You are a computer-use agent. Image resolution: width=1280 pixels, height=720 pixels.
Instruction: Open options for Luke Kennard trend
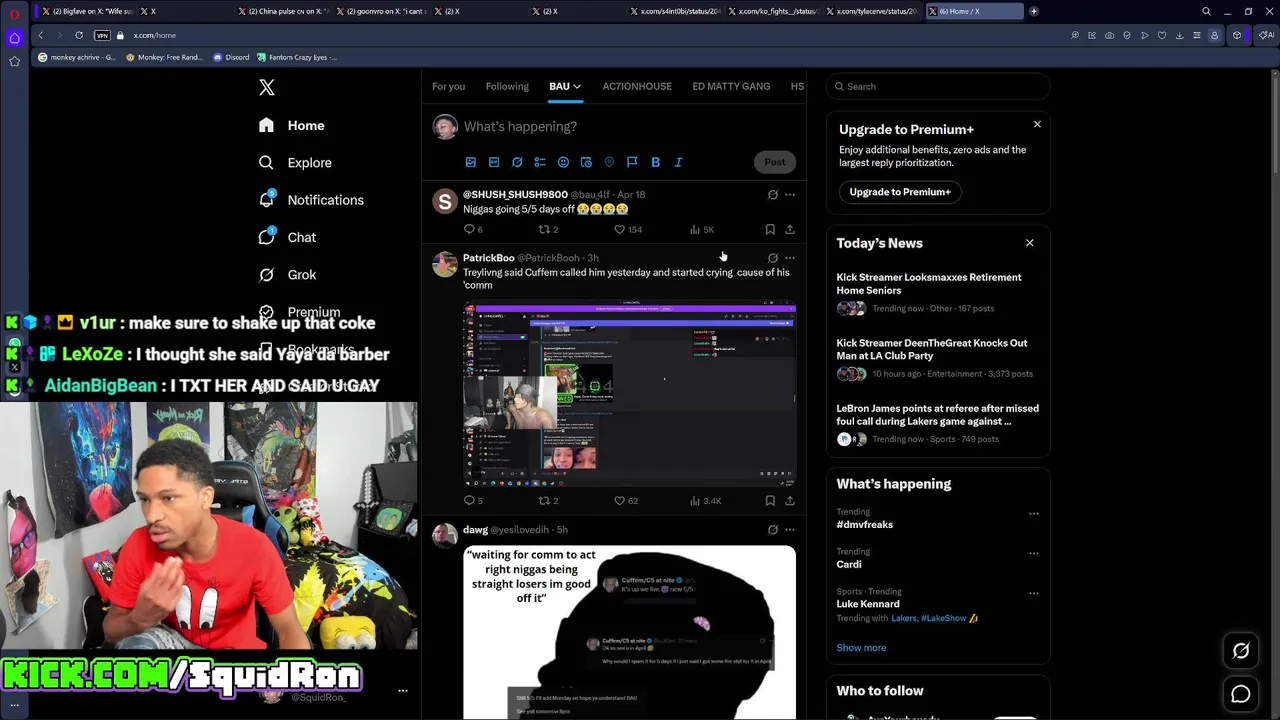1034,593
